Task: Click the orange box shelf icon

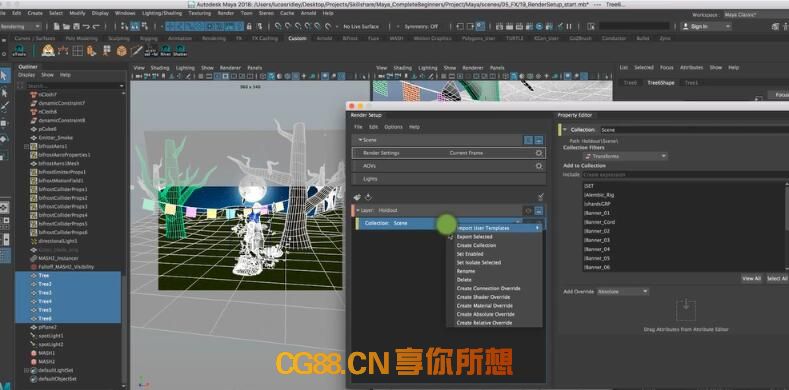Action: [121, 50]
